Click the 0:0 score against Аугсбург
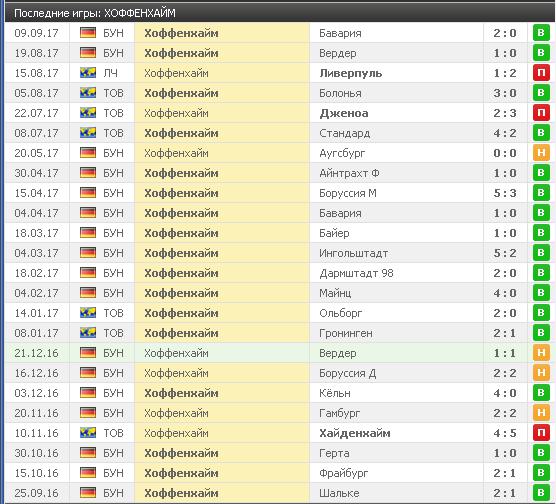This screenshot has width=556, height=504. point(505,153)
